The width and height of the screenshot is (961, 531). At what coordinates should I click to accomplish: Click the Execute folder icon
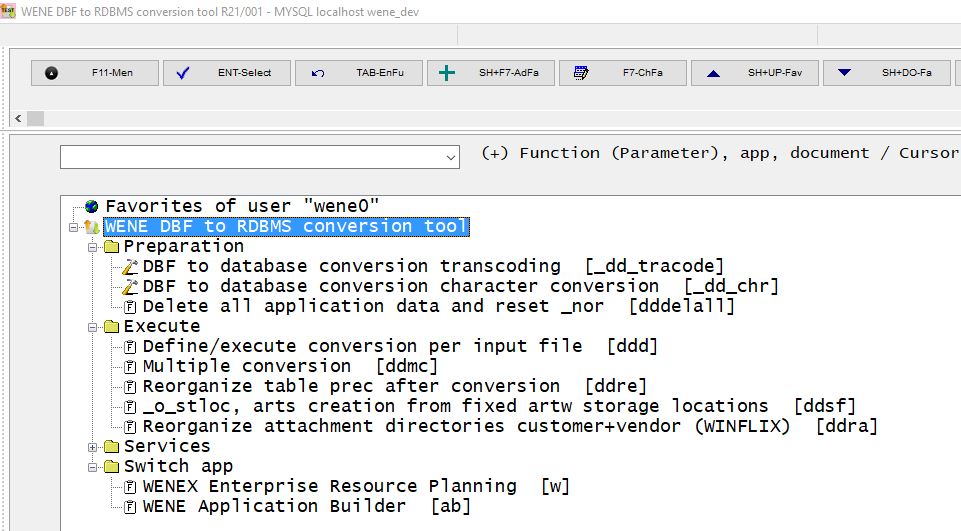pyautogui.click(x=111, y=327)
